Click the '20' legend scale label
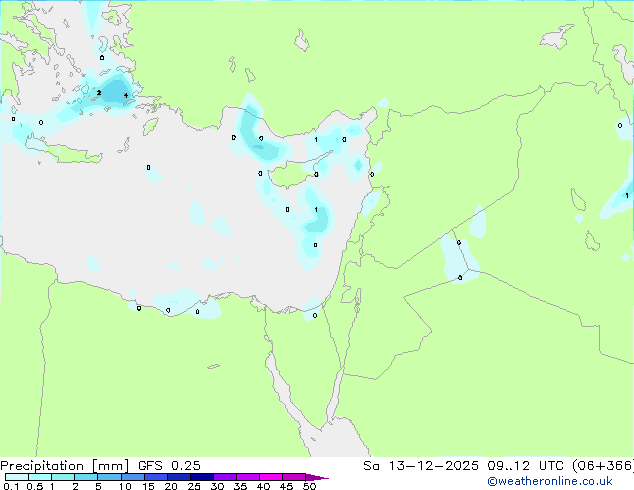 (x=171, y=486)
